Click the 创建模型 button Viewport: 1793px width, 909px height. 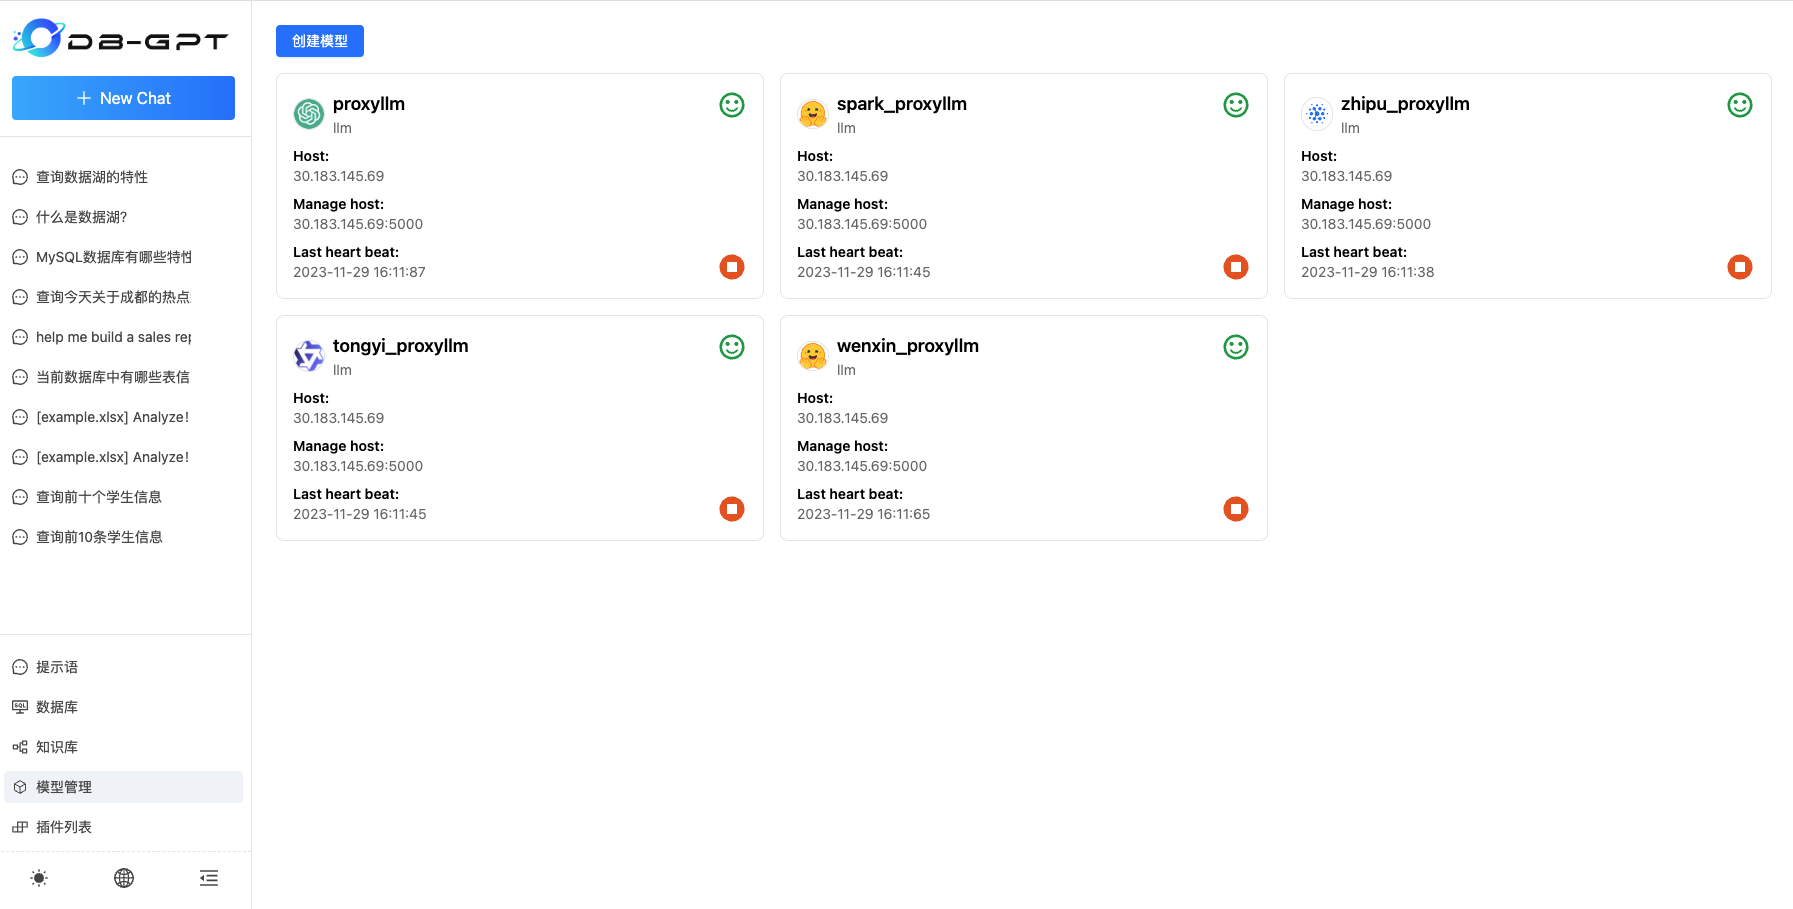click(x=319, y=41)
